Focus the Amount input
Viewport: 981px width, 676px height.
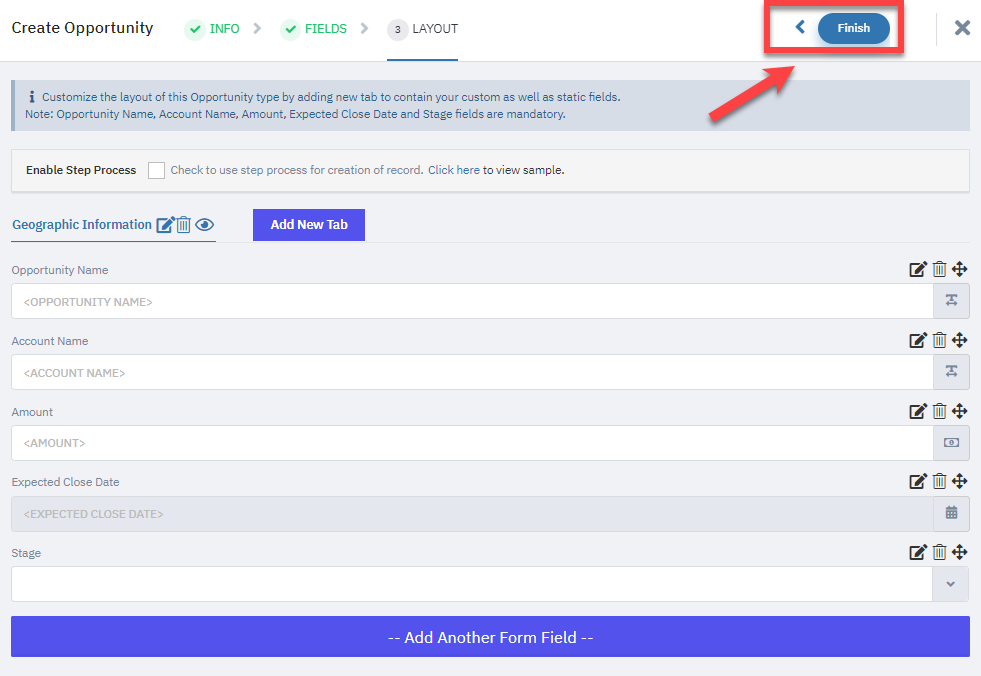472,443
